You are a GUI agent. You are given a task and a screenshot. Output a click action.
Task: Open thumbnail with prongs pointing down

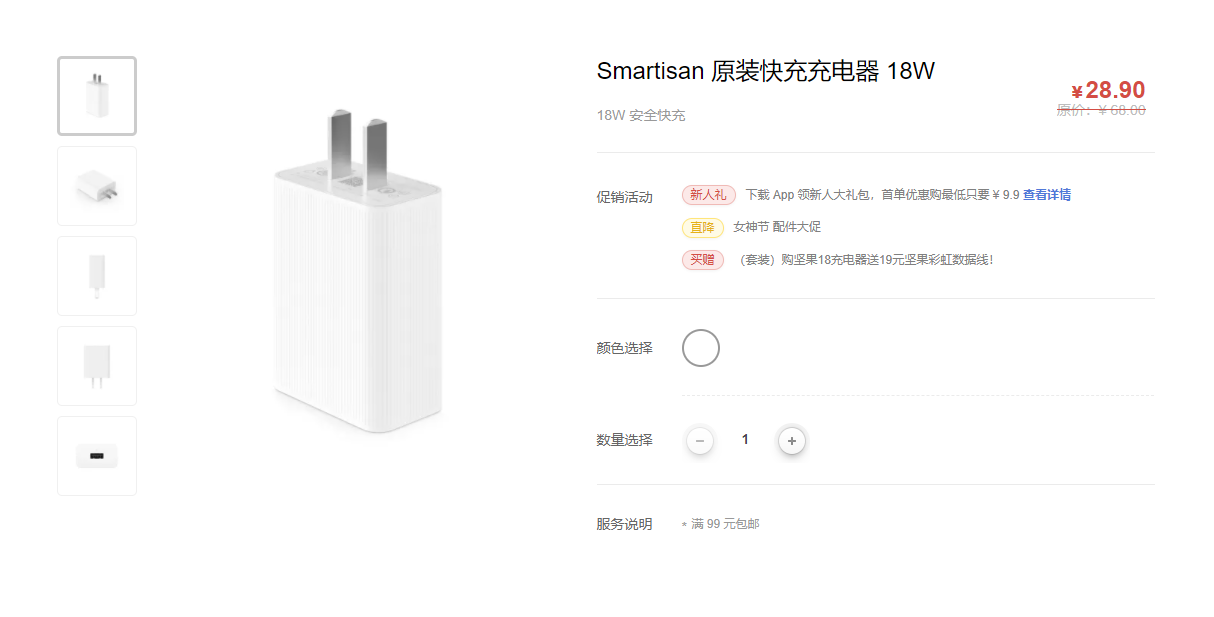click(x=97, y=366)
